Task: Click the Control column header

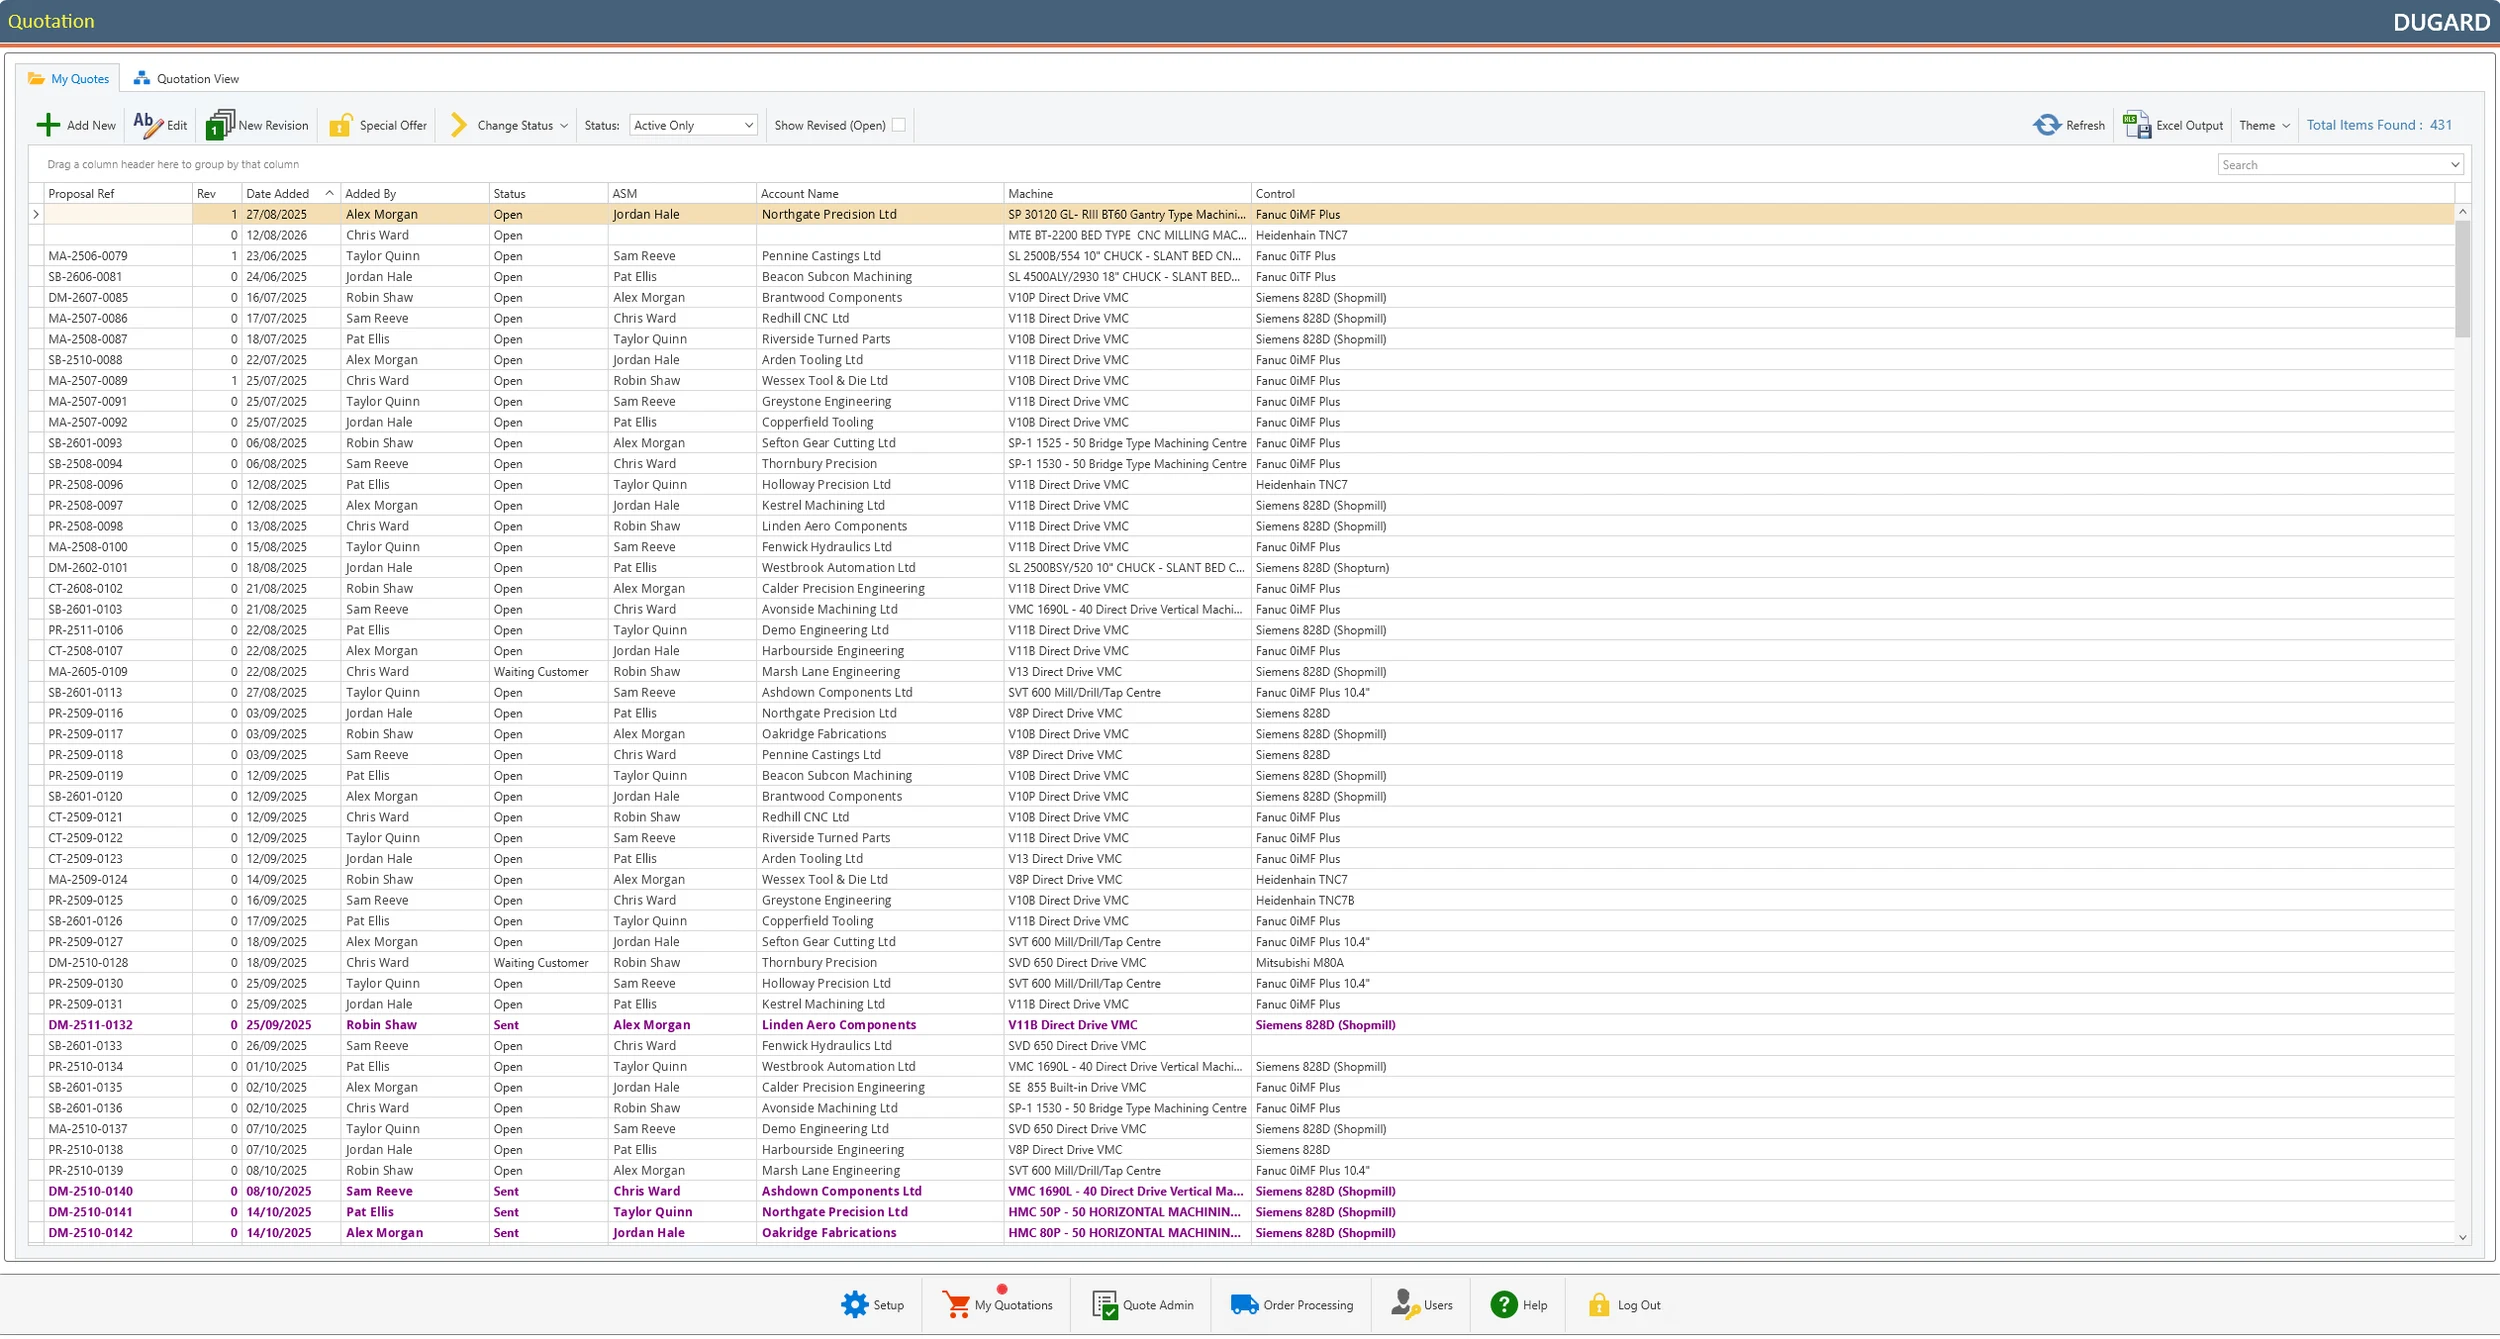Action: point(1852,194)
